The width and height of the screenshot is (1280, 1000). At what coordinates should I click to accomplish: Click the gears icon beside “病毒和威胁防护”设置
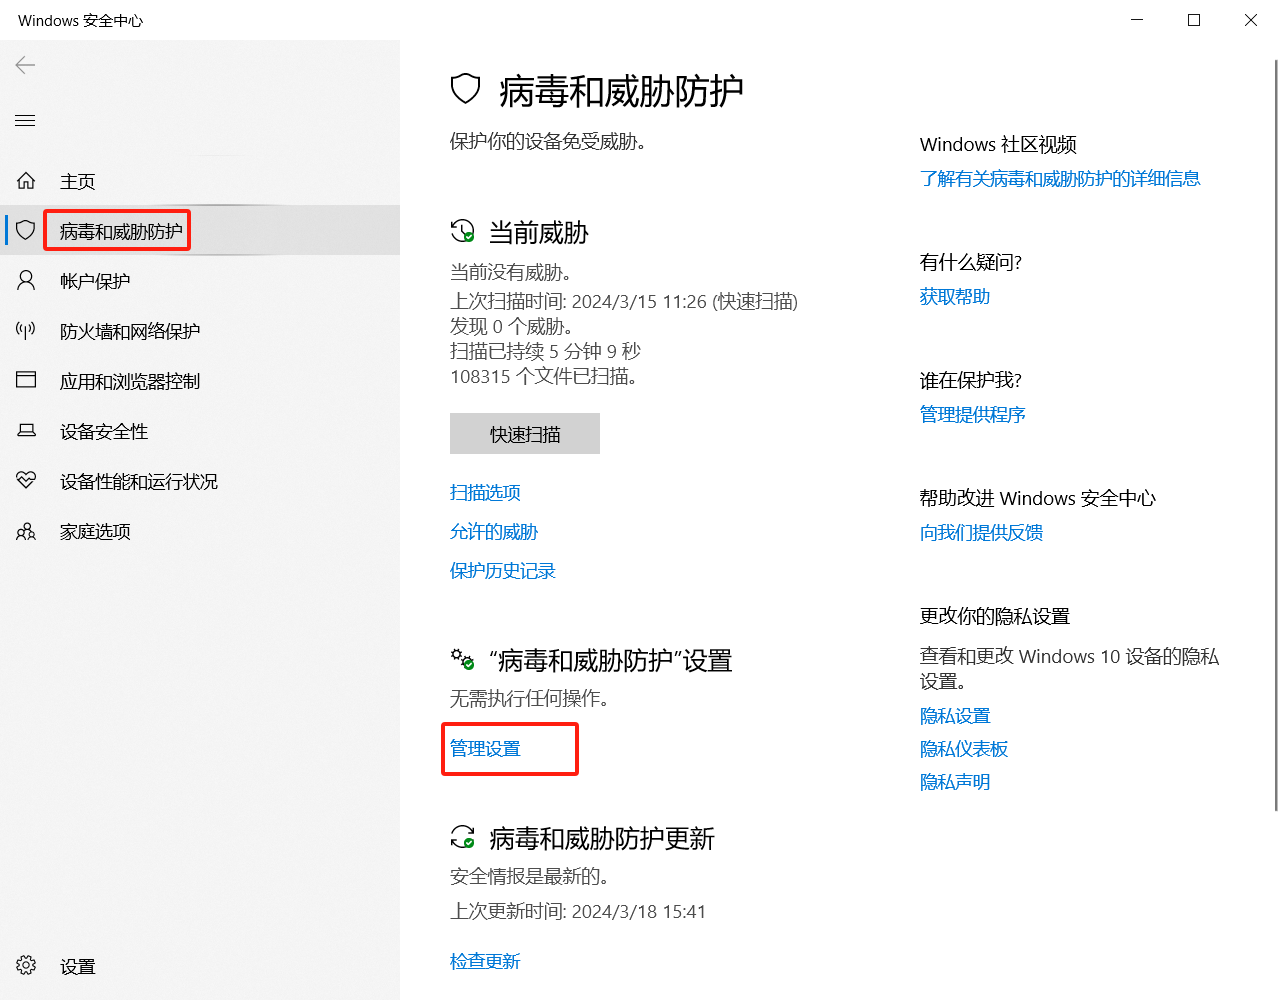click(462, 660)
